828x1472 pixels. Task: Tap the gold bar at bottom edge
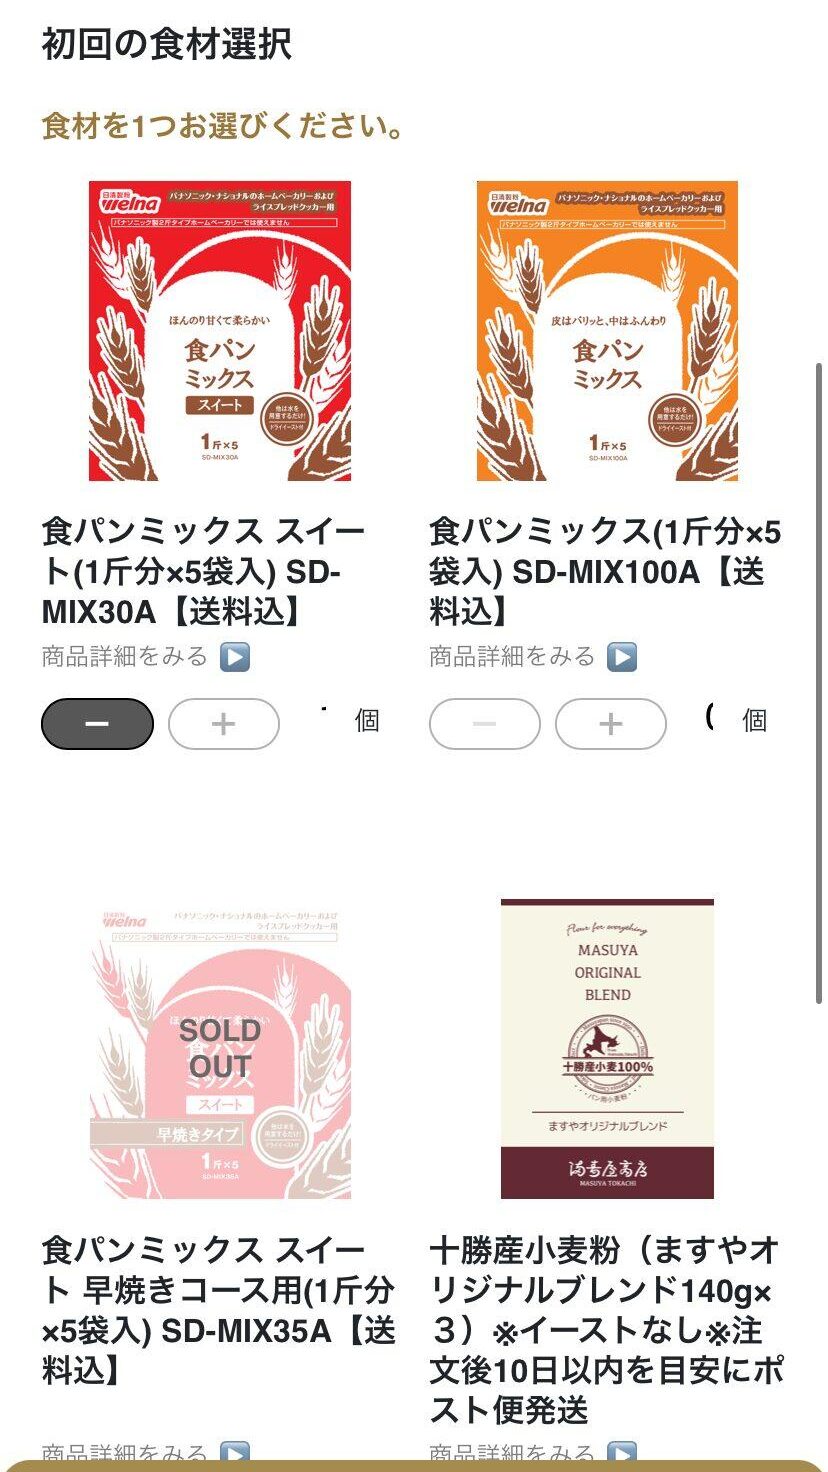(414, 1466)
